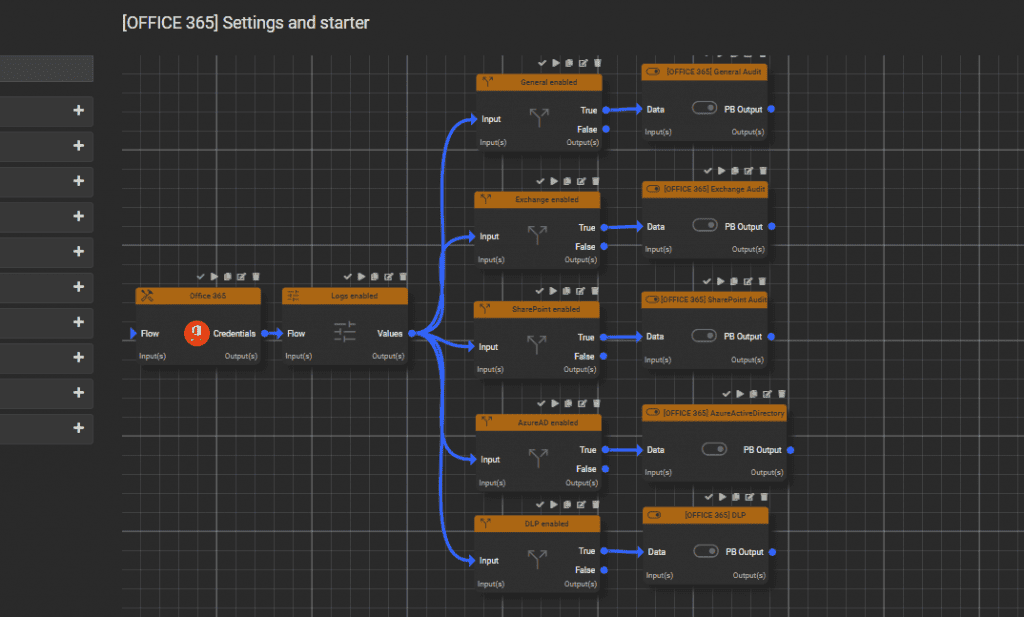Edit the AzureAD enabled node via pencil icon

pyautogui.click(x=582, y=404)
